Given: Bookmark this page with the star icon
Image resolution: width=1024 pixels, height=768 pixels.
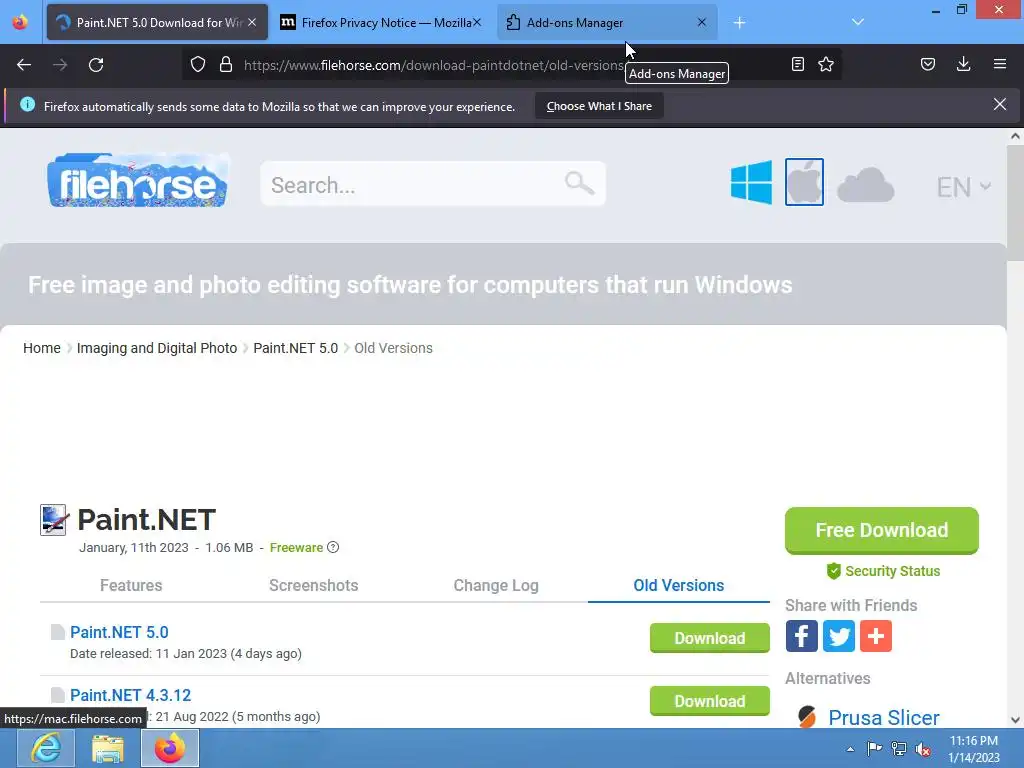Looking at the screenshot, I should click(826, 64).
